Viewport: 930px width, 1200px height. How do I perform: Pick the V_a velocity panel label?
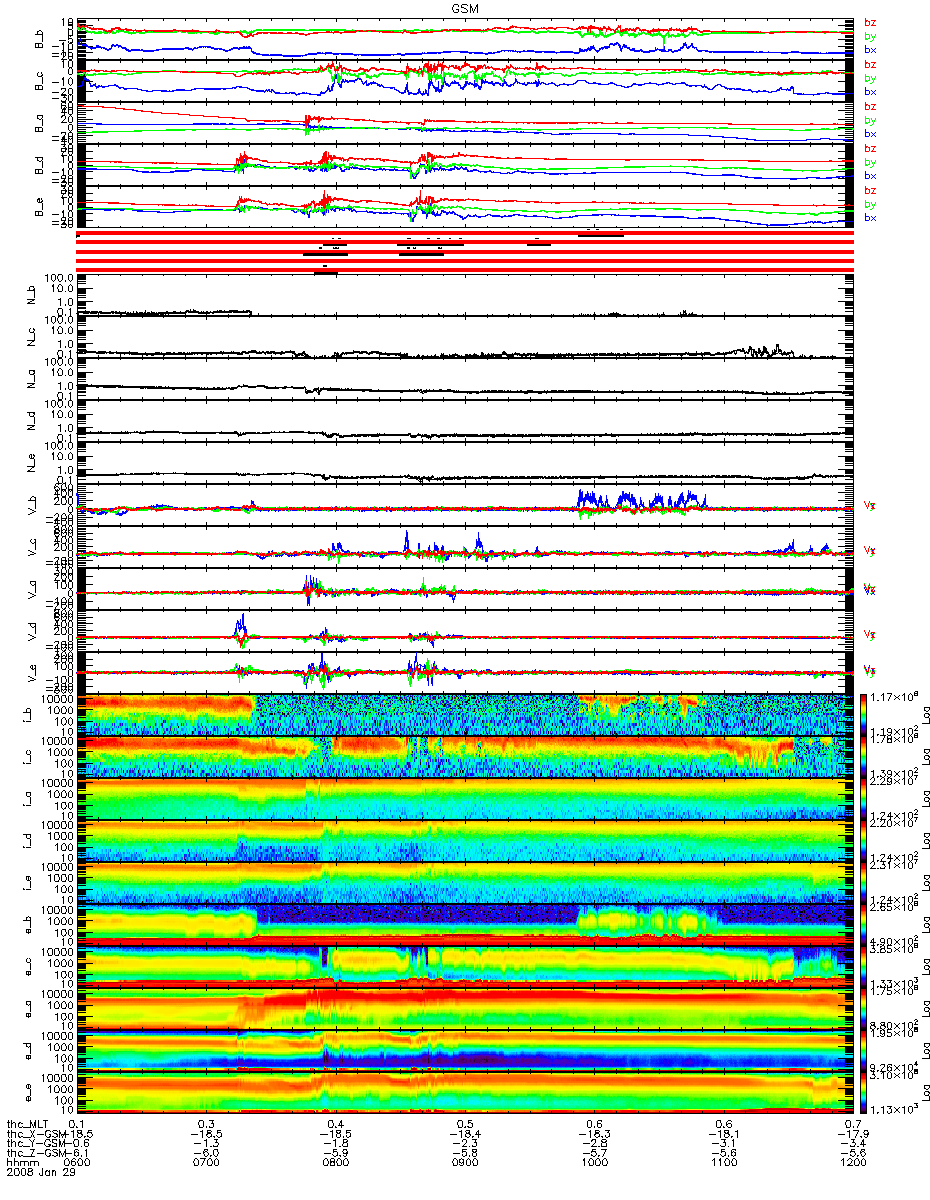point(30,589)
